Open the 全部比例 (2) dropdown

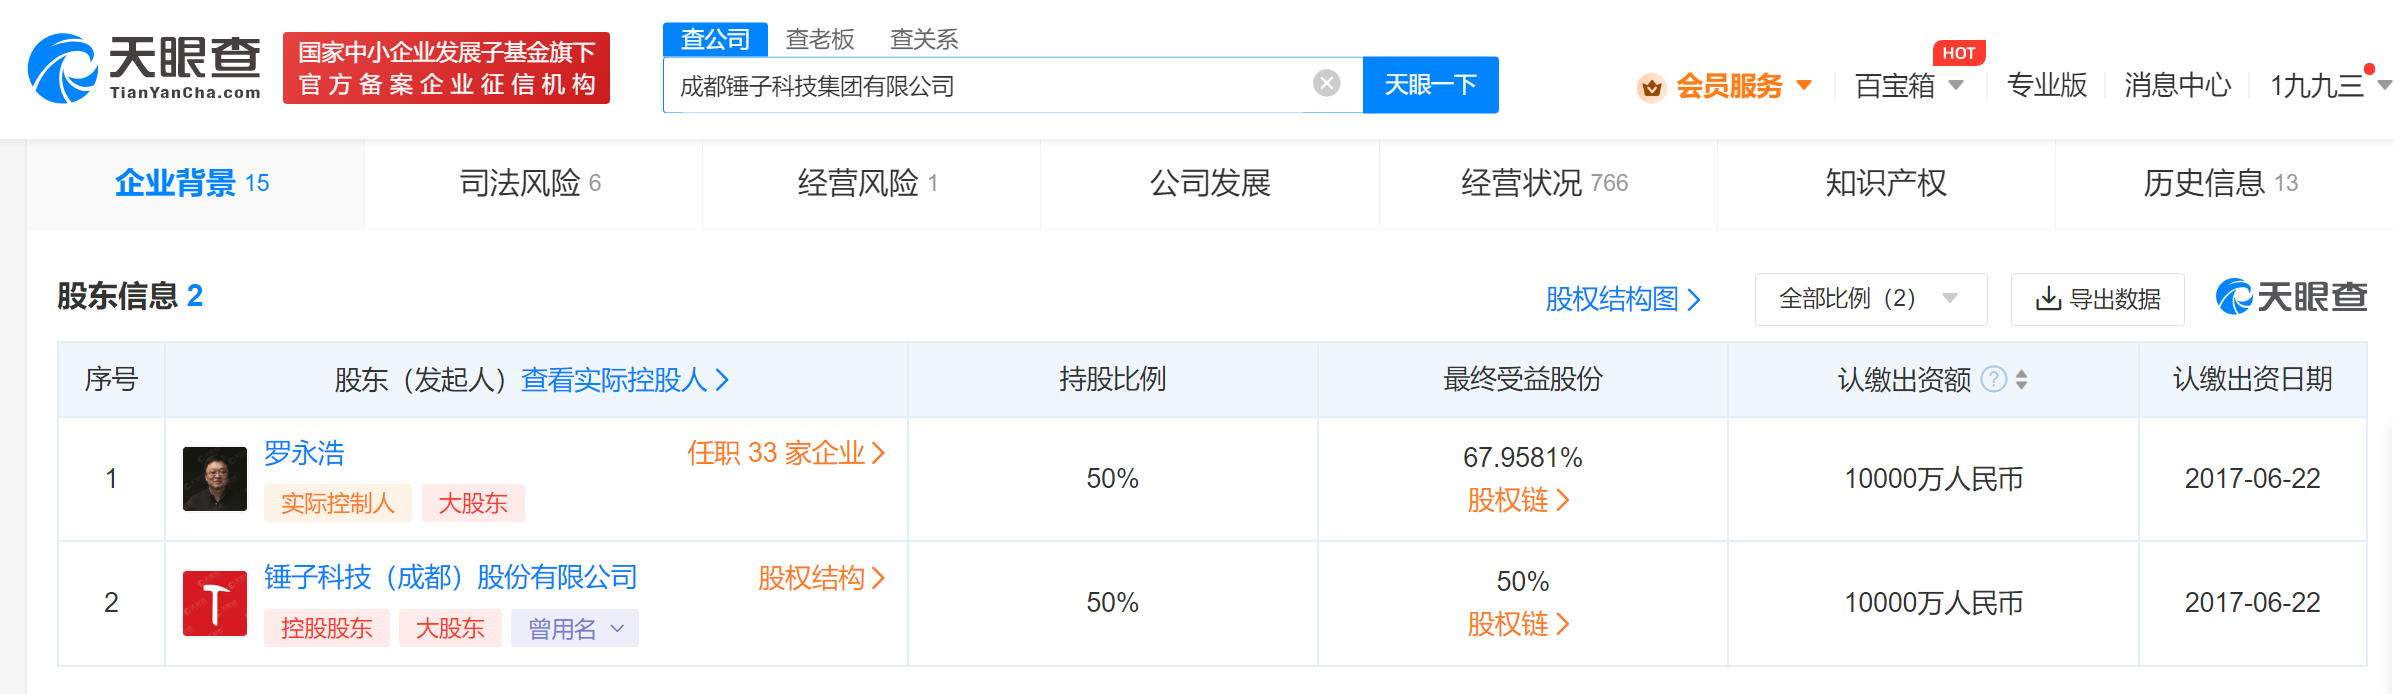tap(1869, 299)
